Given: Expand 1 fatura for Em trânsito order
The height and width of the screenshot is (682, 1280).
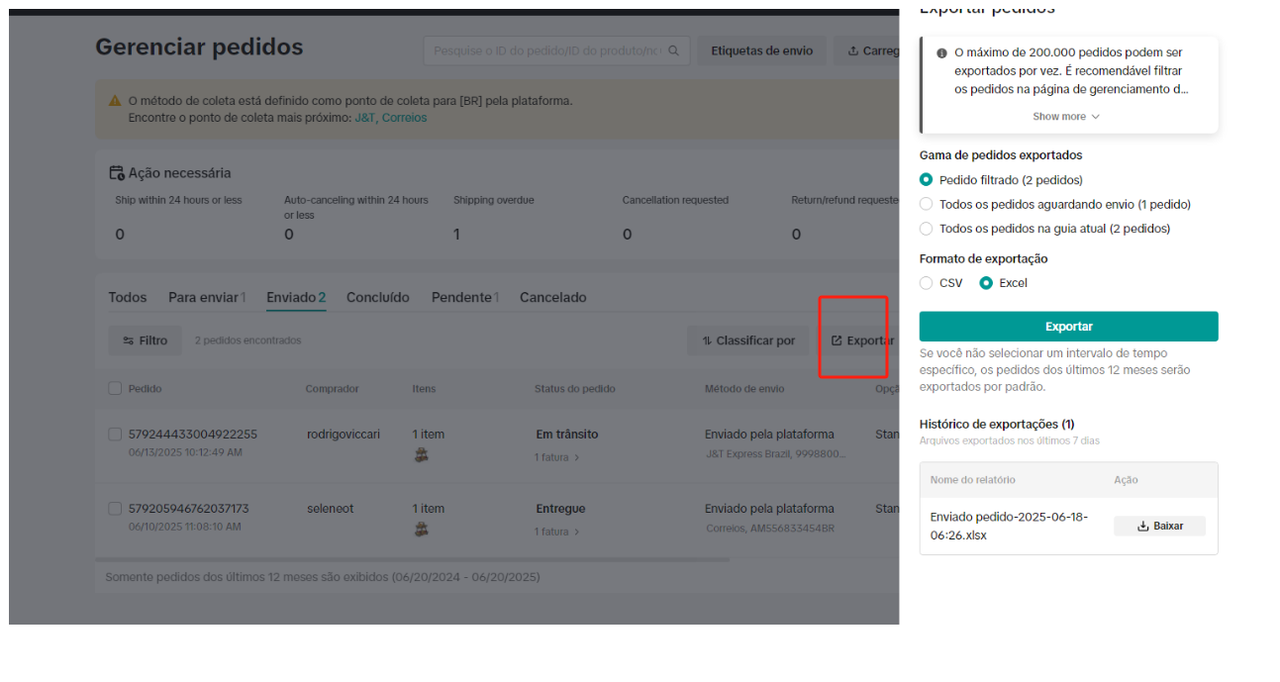Looking at the screenshot, I should click(x=557, y=457).
